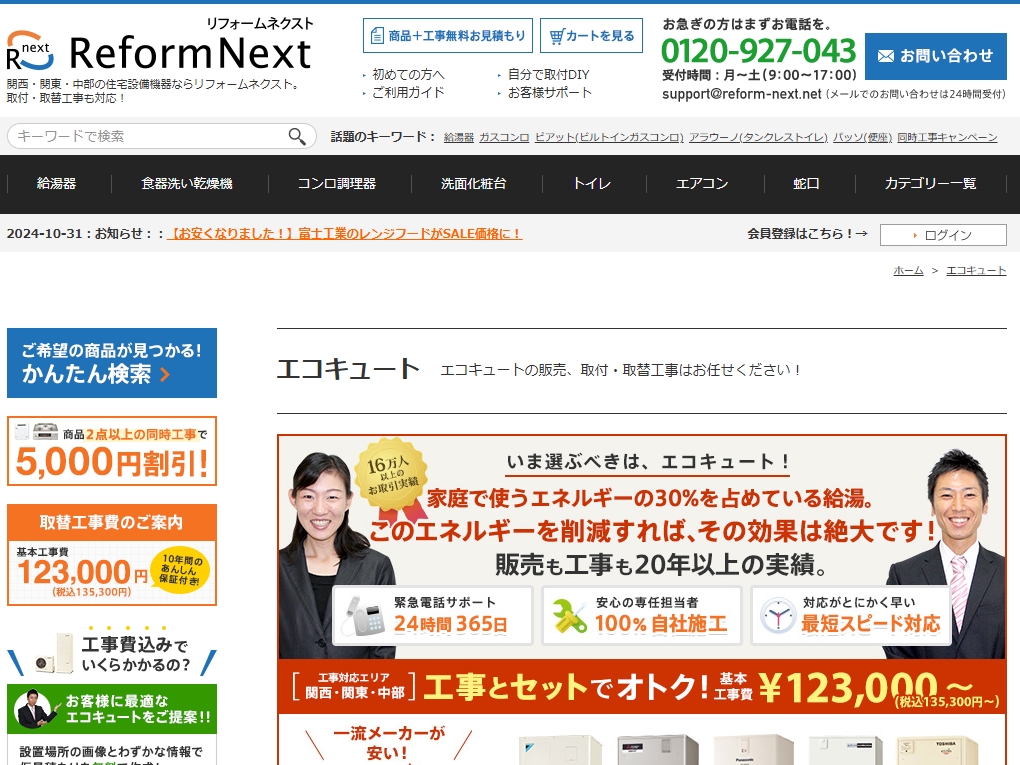Open the 給湯器 menu
This screenshot has height=765, width=1020.
(56, 184)
